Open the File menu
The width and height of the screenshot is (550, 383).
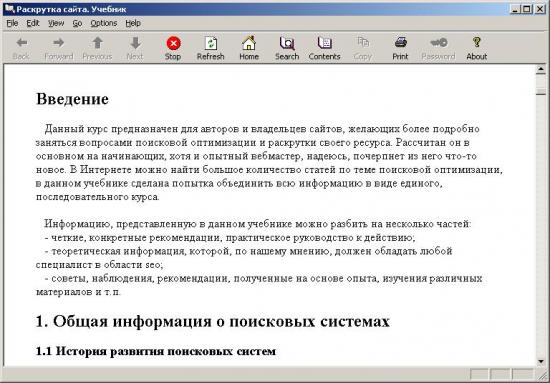pyautogui.click(x=12, y=23)
